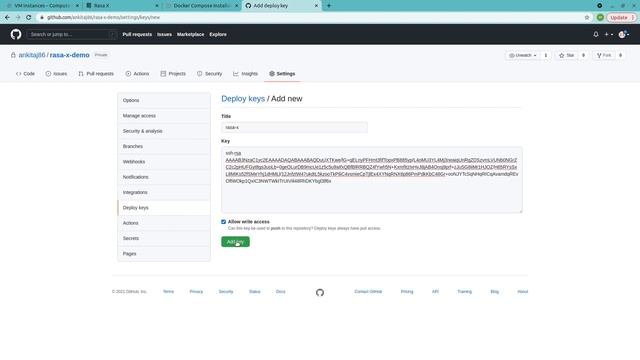
Task: Select Manage access in settings sidebar
Action: pyautogui.click(x=164, y=116)
